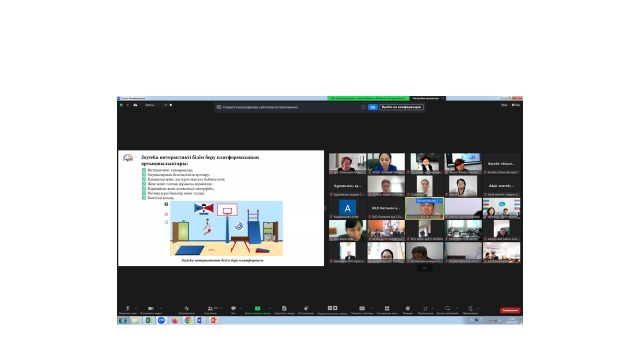Open the Security shield icon
The width and height of the screenshot is (640, 360).
187,309
